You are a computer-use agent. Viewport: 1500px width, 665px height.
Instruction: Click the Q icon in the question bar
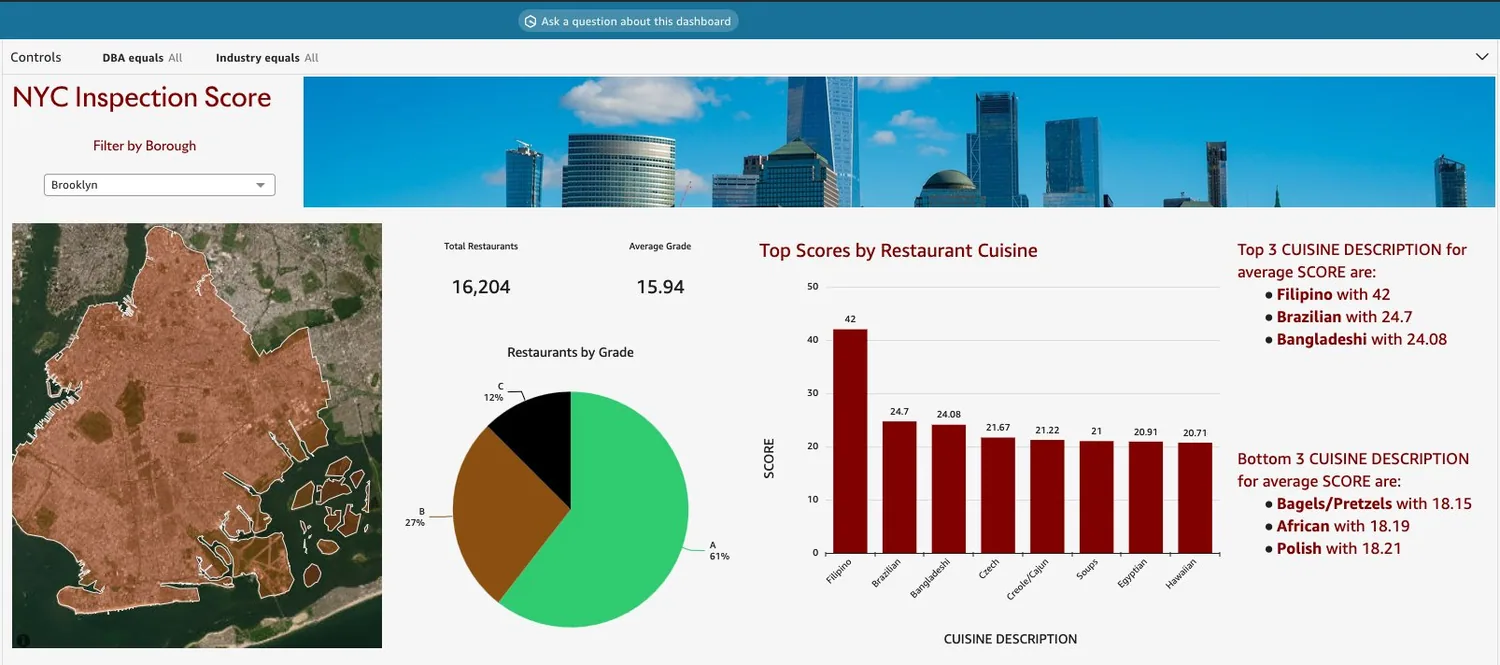click(530, 21)
